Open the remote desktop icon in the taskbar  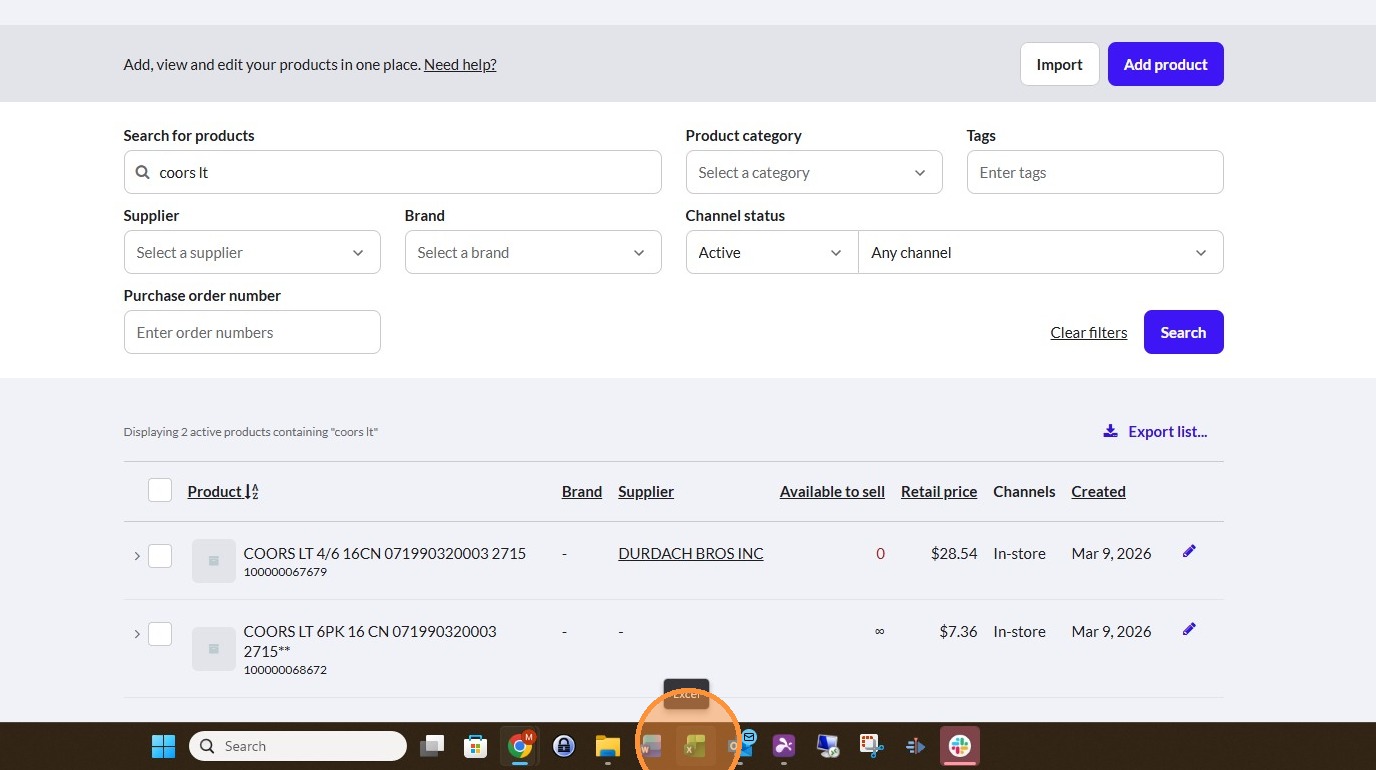[x=828, y=746]
